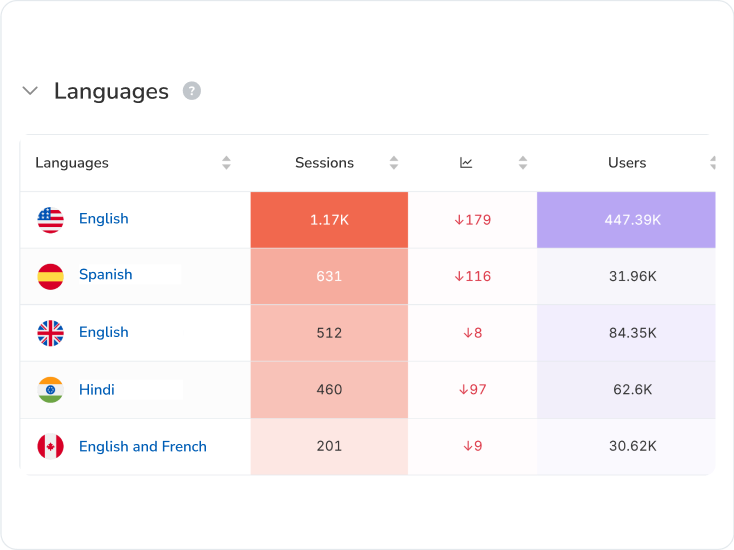Image resolution: width=734 pixels, height=550 pixels.
Task: Click the Languages section title
Action: click(111, 91)
